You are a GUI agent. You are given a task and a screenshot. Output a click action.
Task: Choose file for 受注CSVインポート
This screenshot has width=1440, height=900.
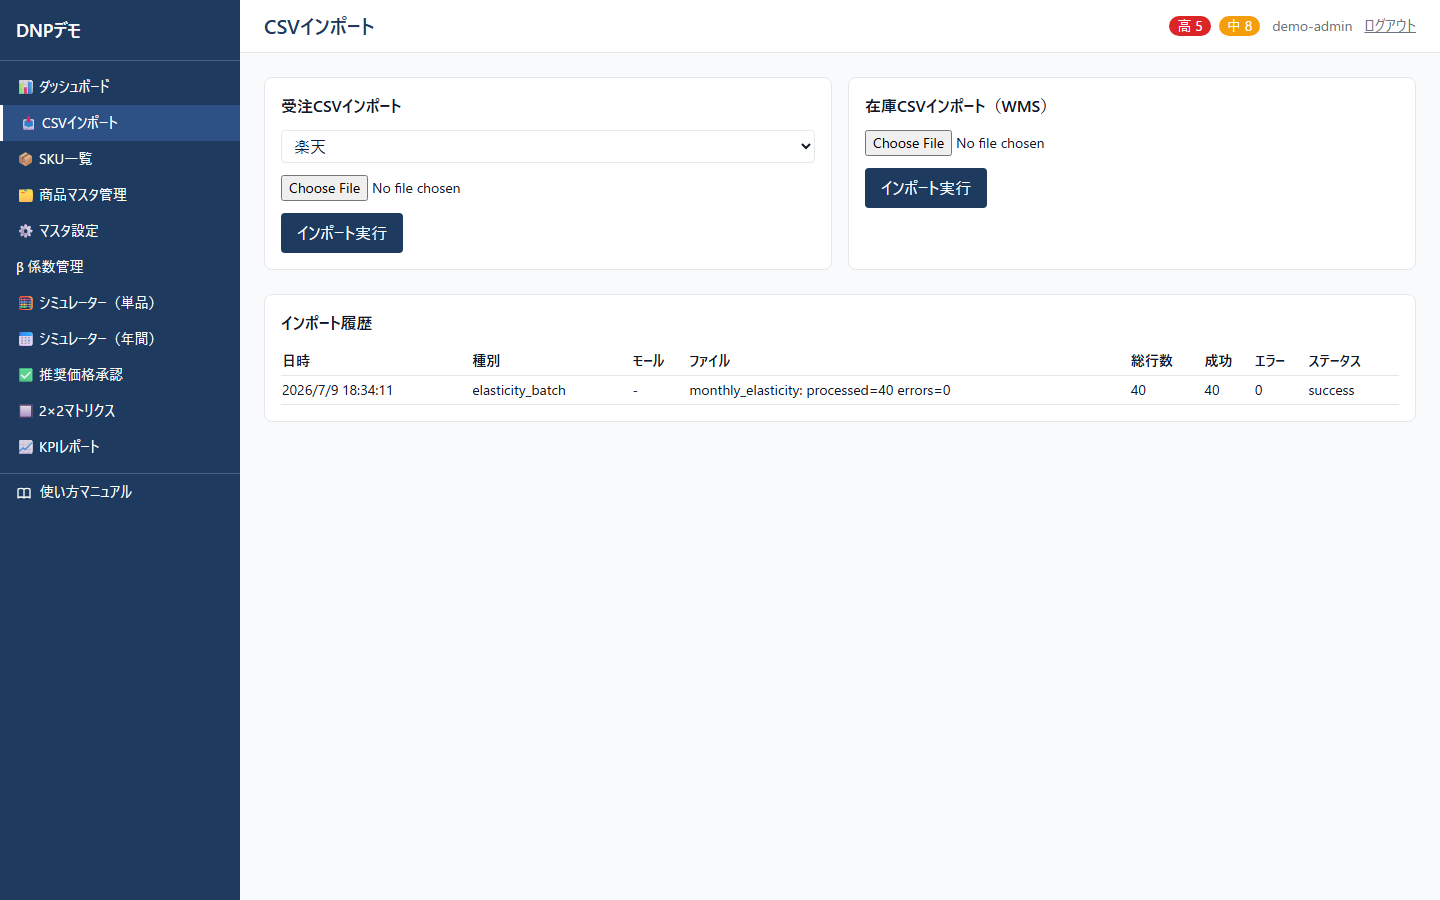tap(324, 188)
